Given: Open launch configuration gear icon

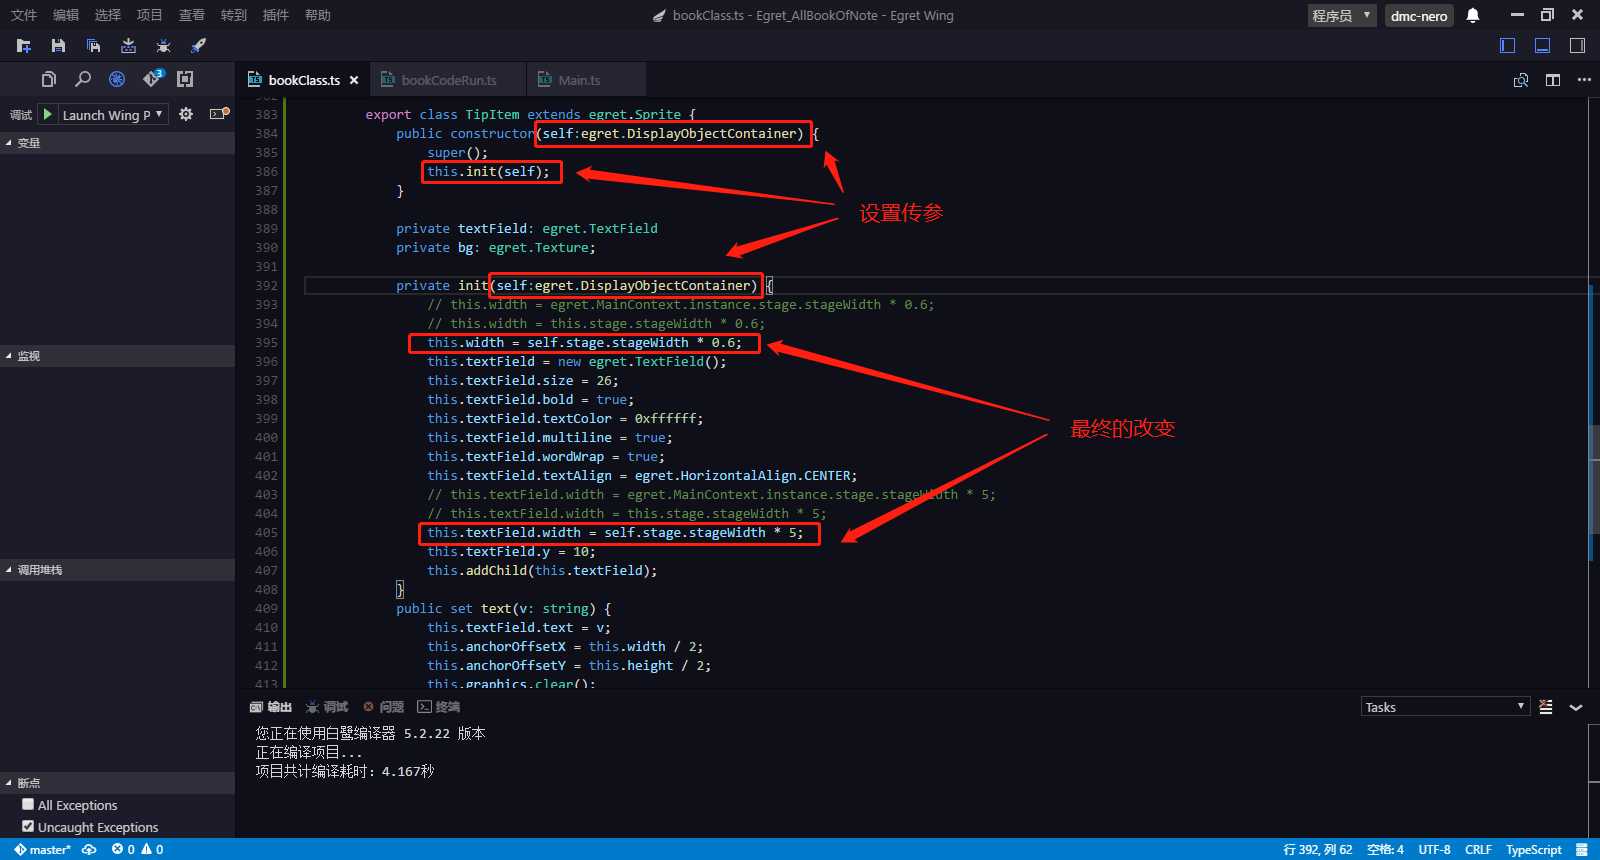Looking at the screenshot, I should (186, 114).
